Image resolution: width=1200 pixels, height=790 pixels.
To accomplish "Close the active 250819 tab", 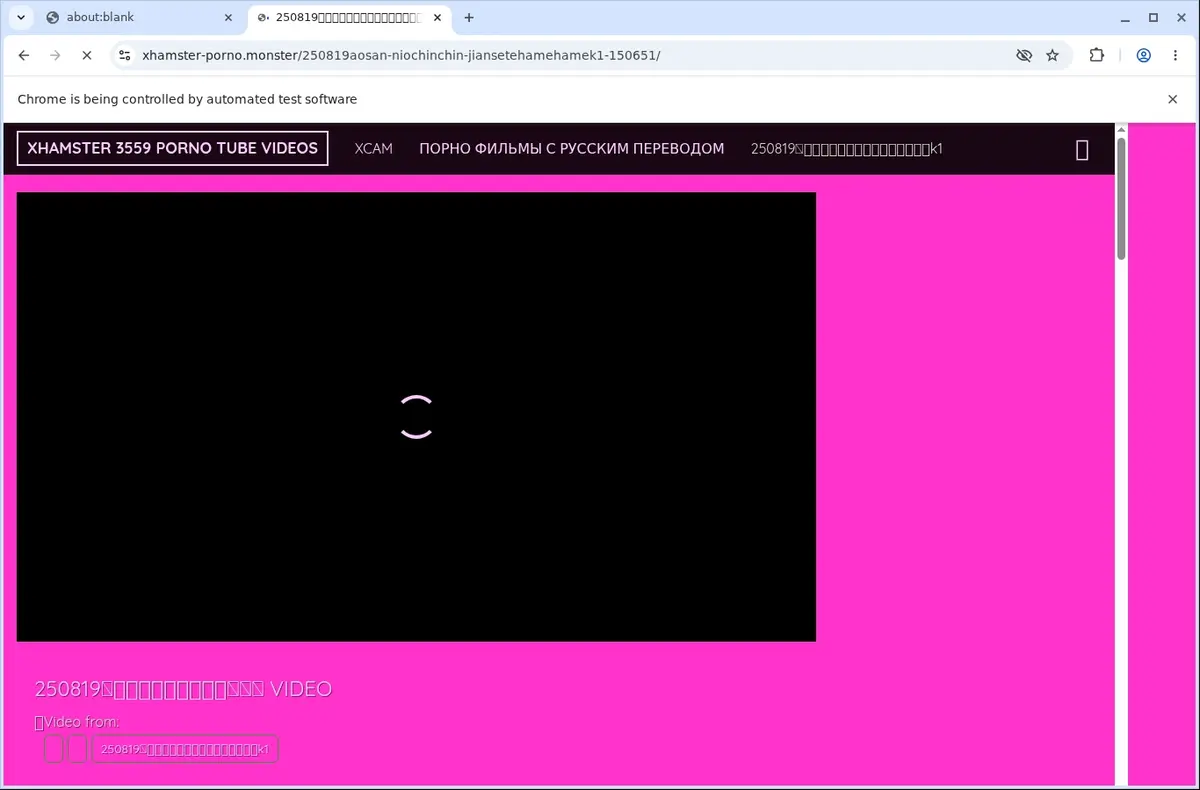I will (x=439, y=17).
